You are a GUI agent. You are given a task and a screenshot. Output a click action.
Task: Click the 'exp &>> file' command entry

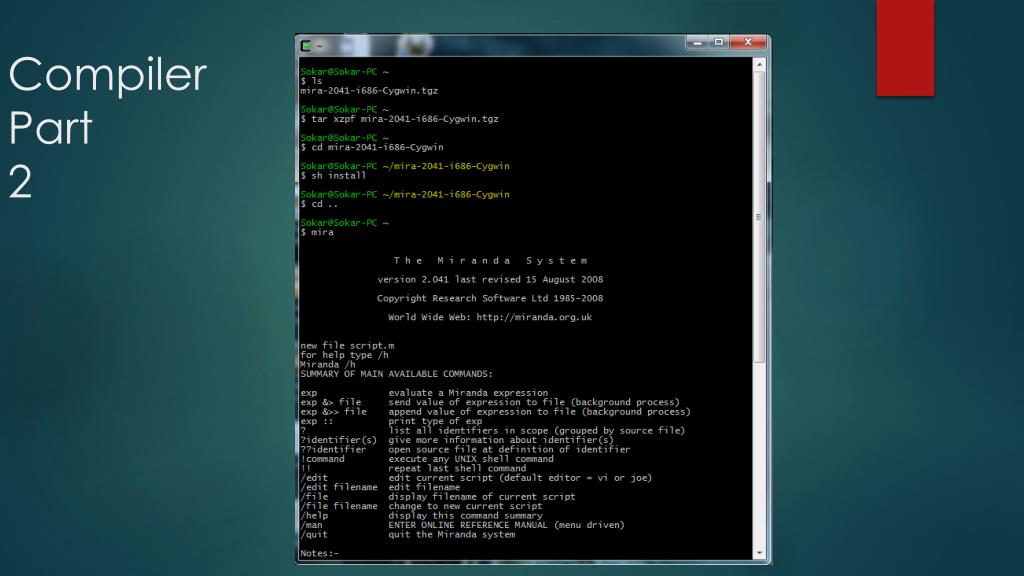334,411
